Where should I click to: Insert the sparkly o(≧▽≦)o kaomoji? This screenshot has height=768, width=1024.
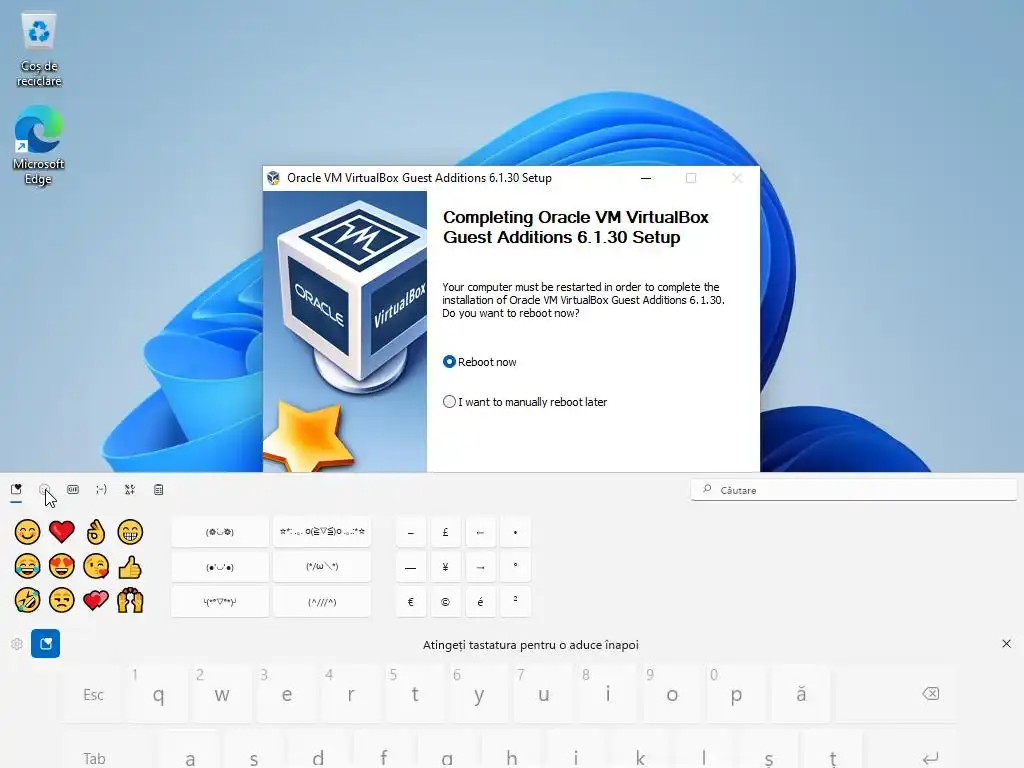[x=322, y=532]
